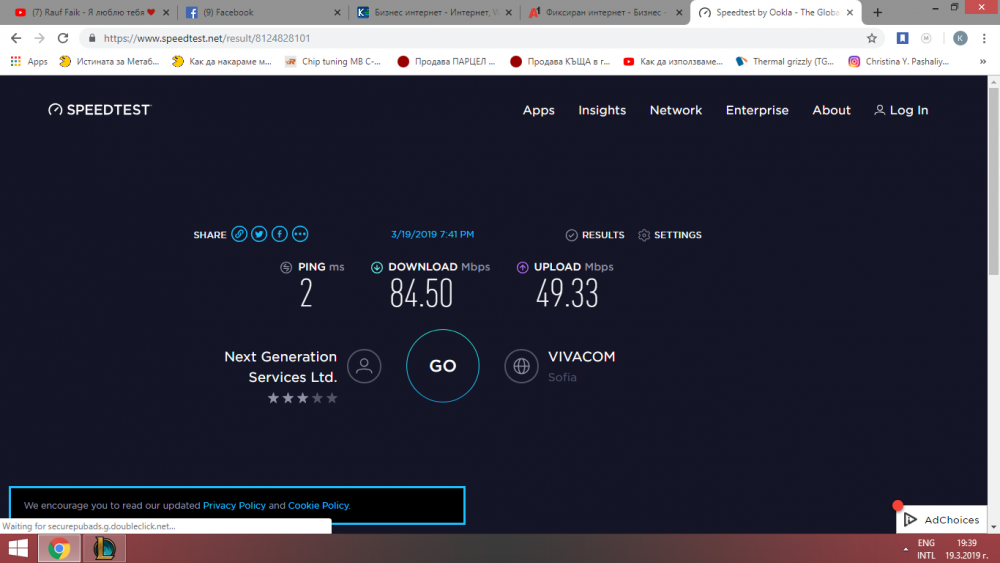Open the Chrome profile avatar K
The height and width of the screenshot is (563, 1000).
pos(960,38)
